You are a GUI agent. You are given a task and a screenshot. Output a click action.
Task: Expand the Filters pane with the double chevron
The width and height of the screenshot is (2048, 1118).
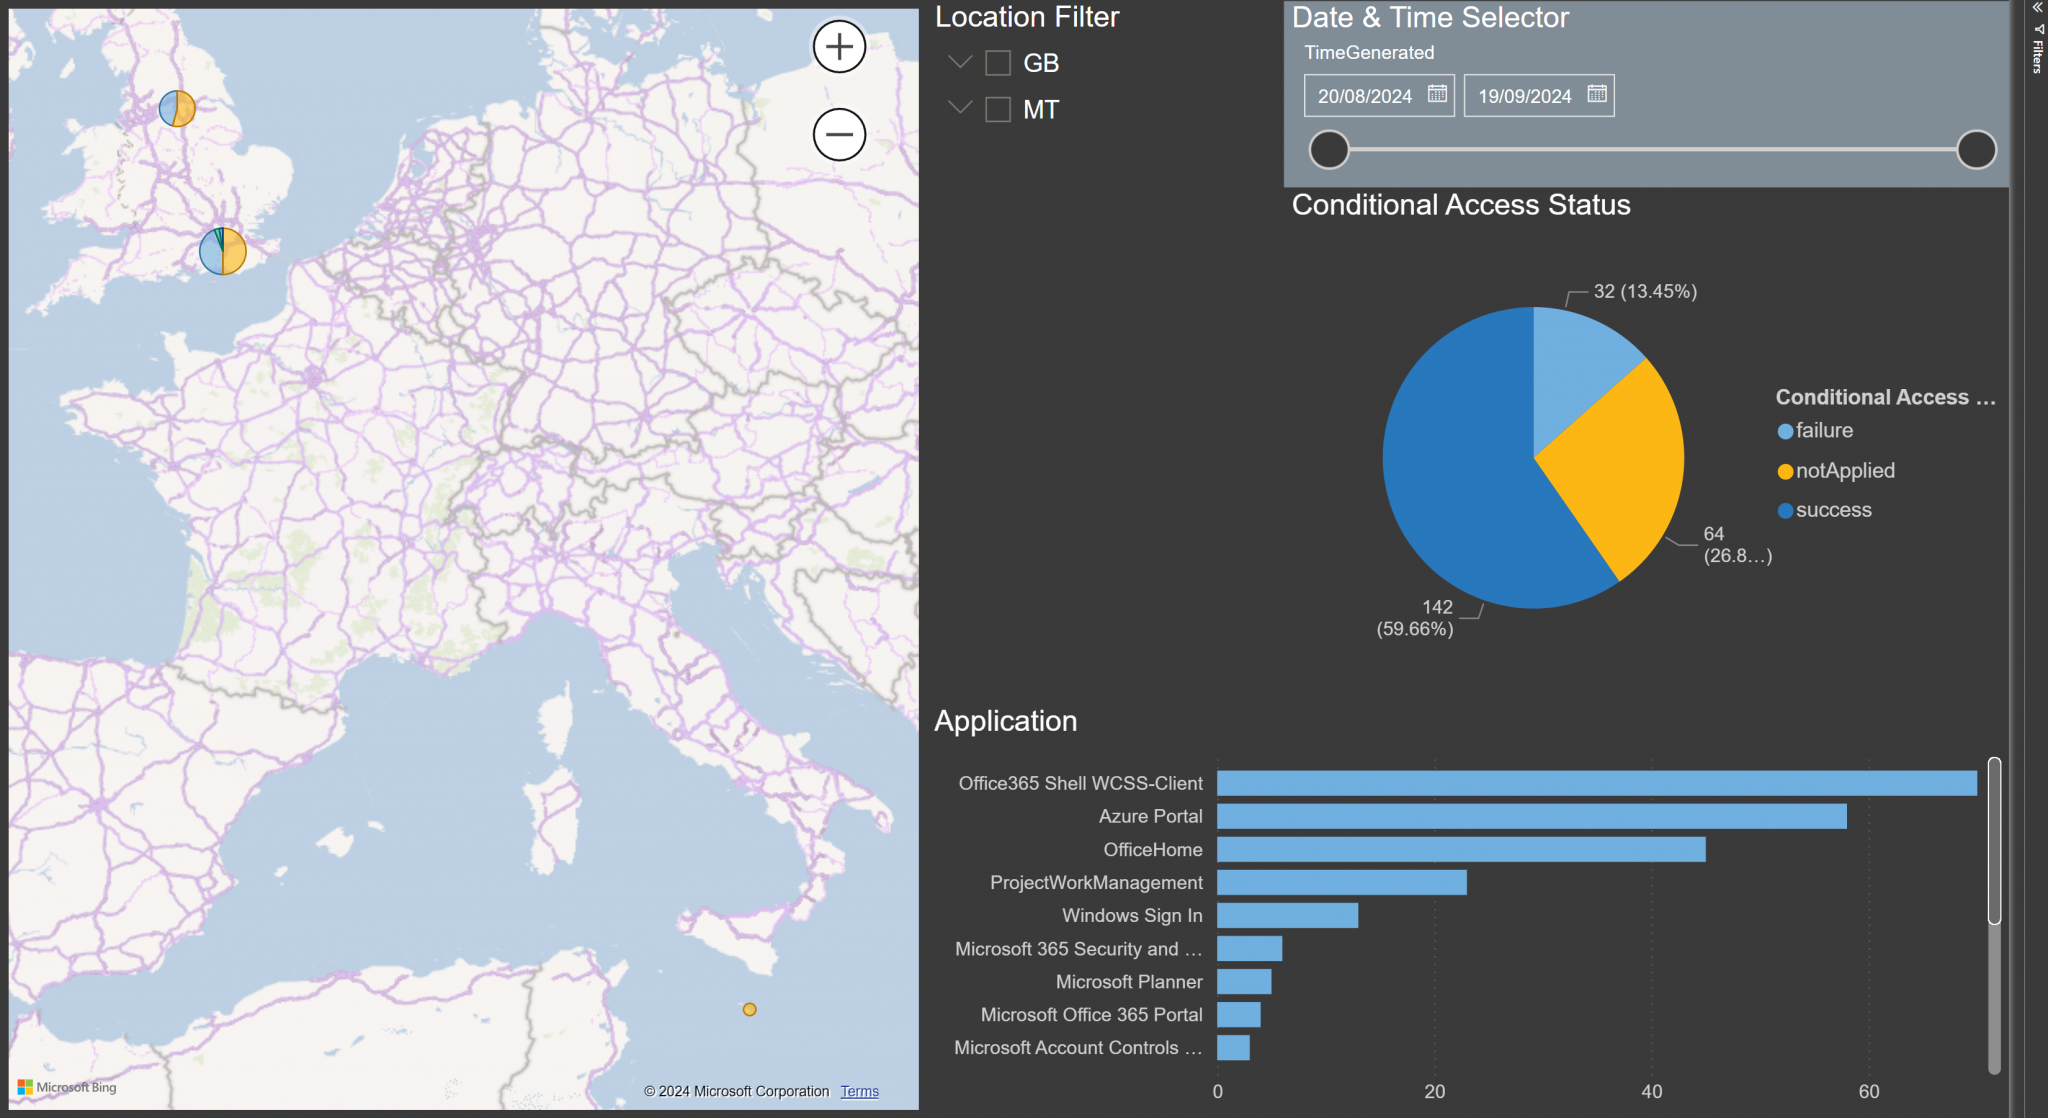point(2036,8)
